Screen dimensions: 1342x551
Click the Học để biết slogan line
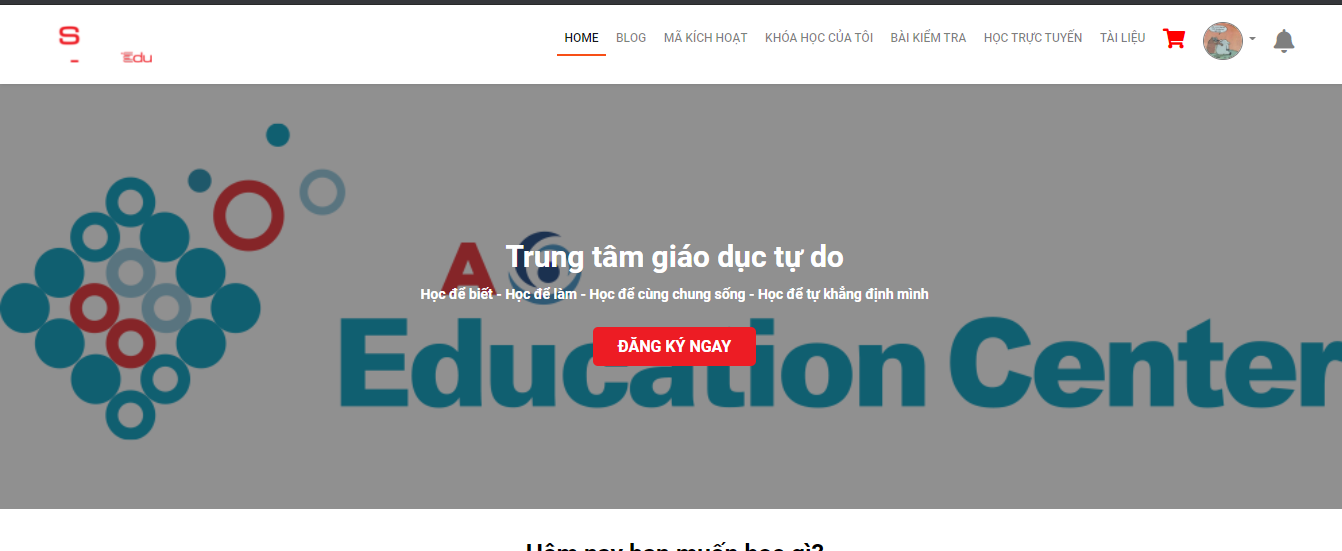(x=674, y=294)
